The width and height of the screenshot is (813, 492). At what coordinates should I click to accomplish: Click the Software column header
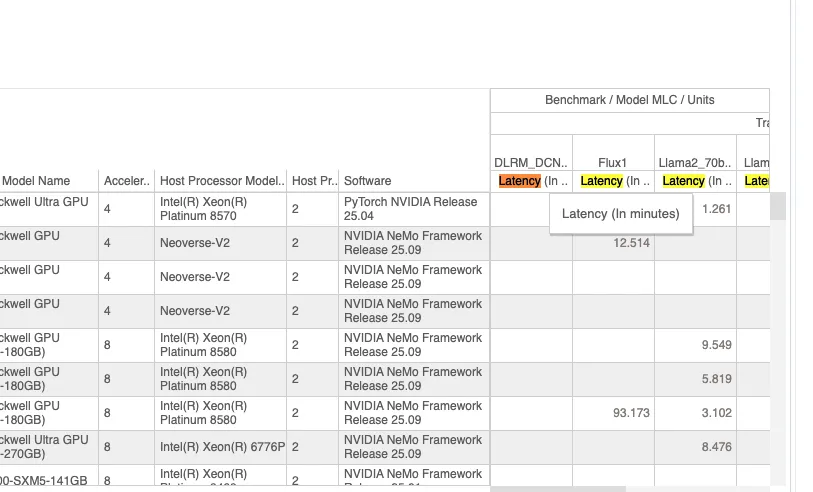click(367, 181)
